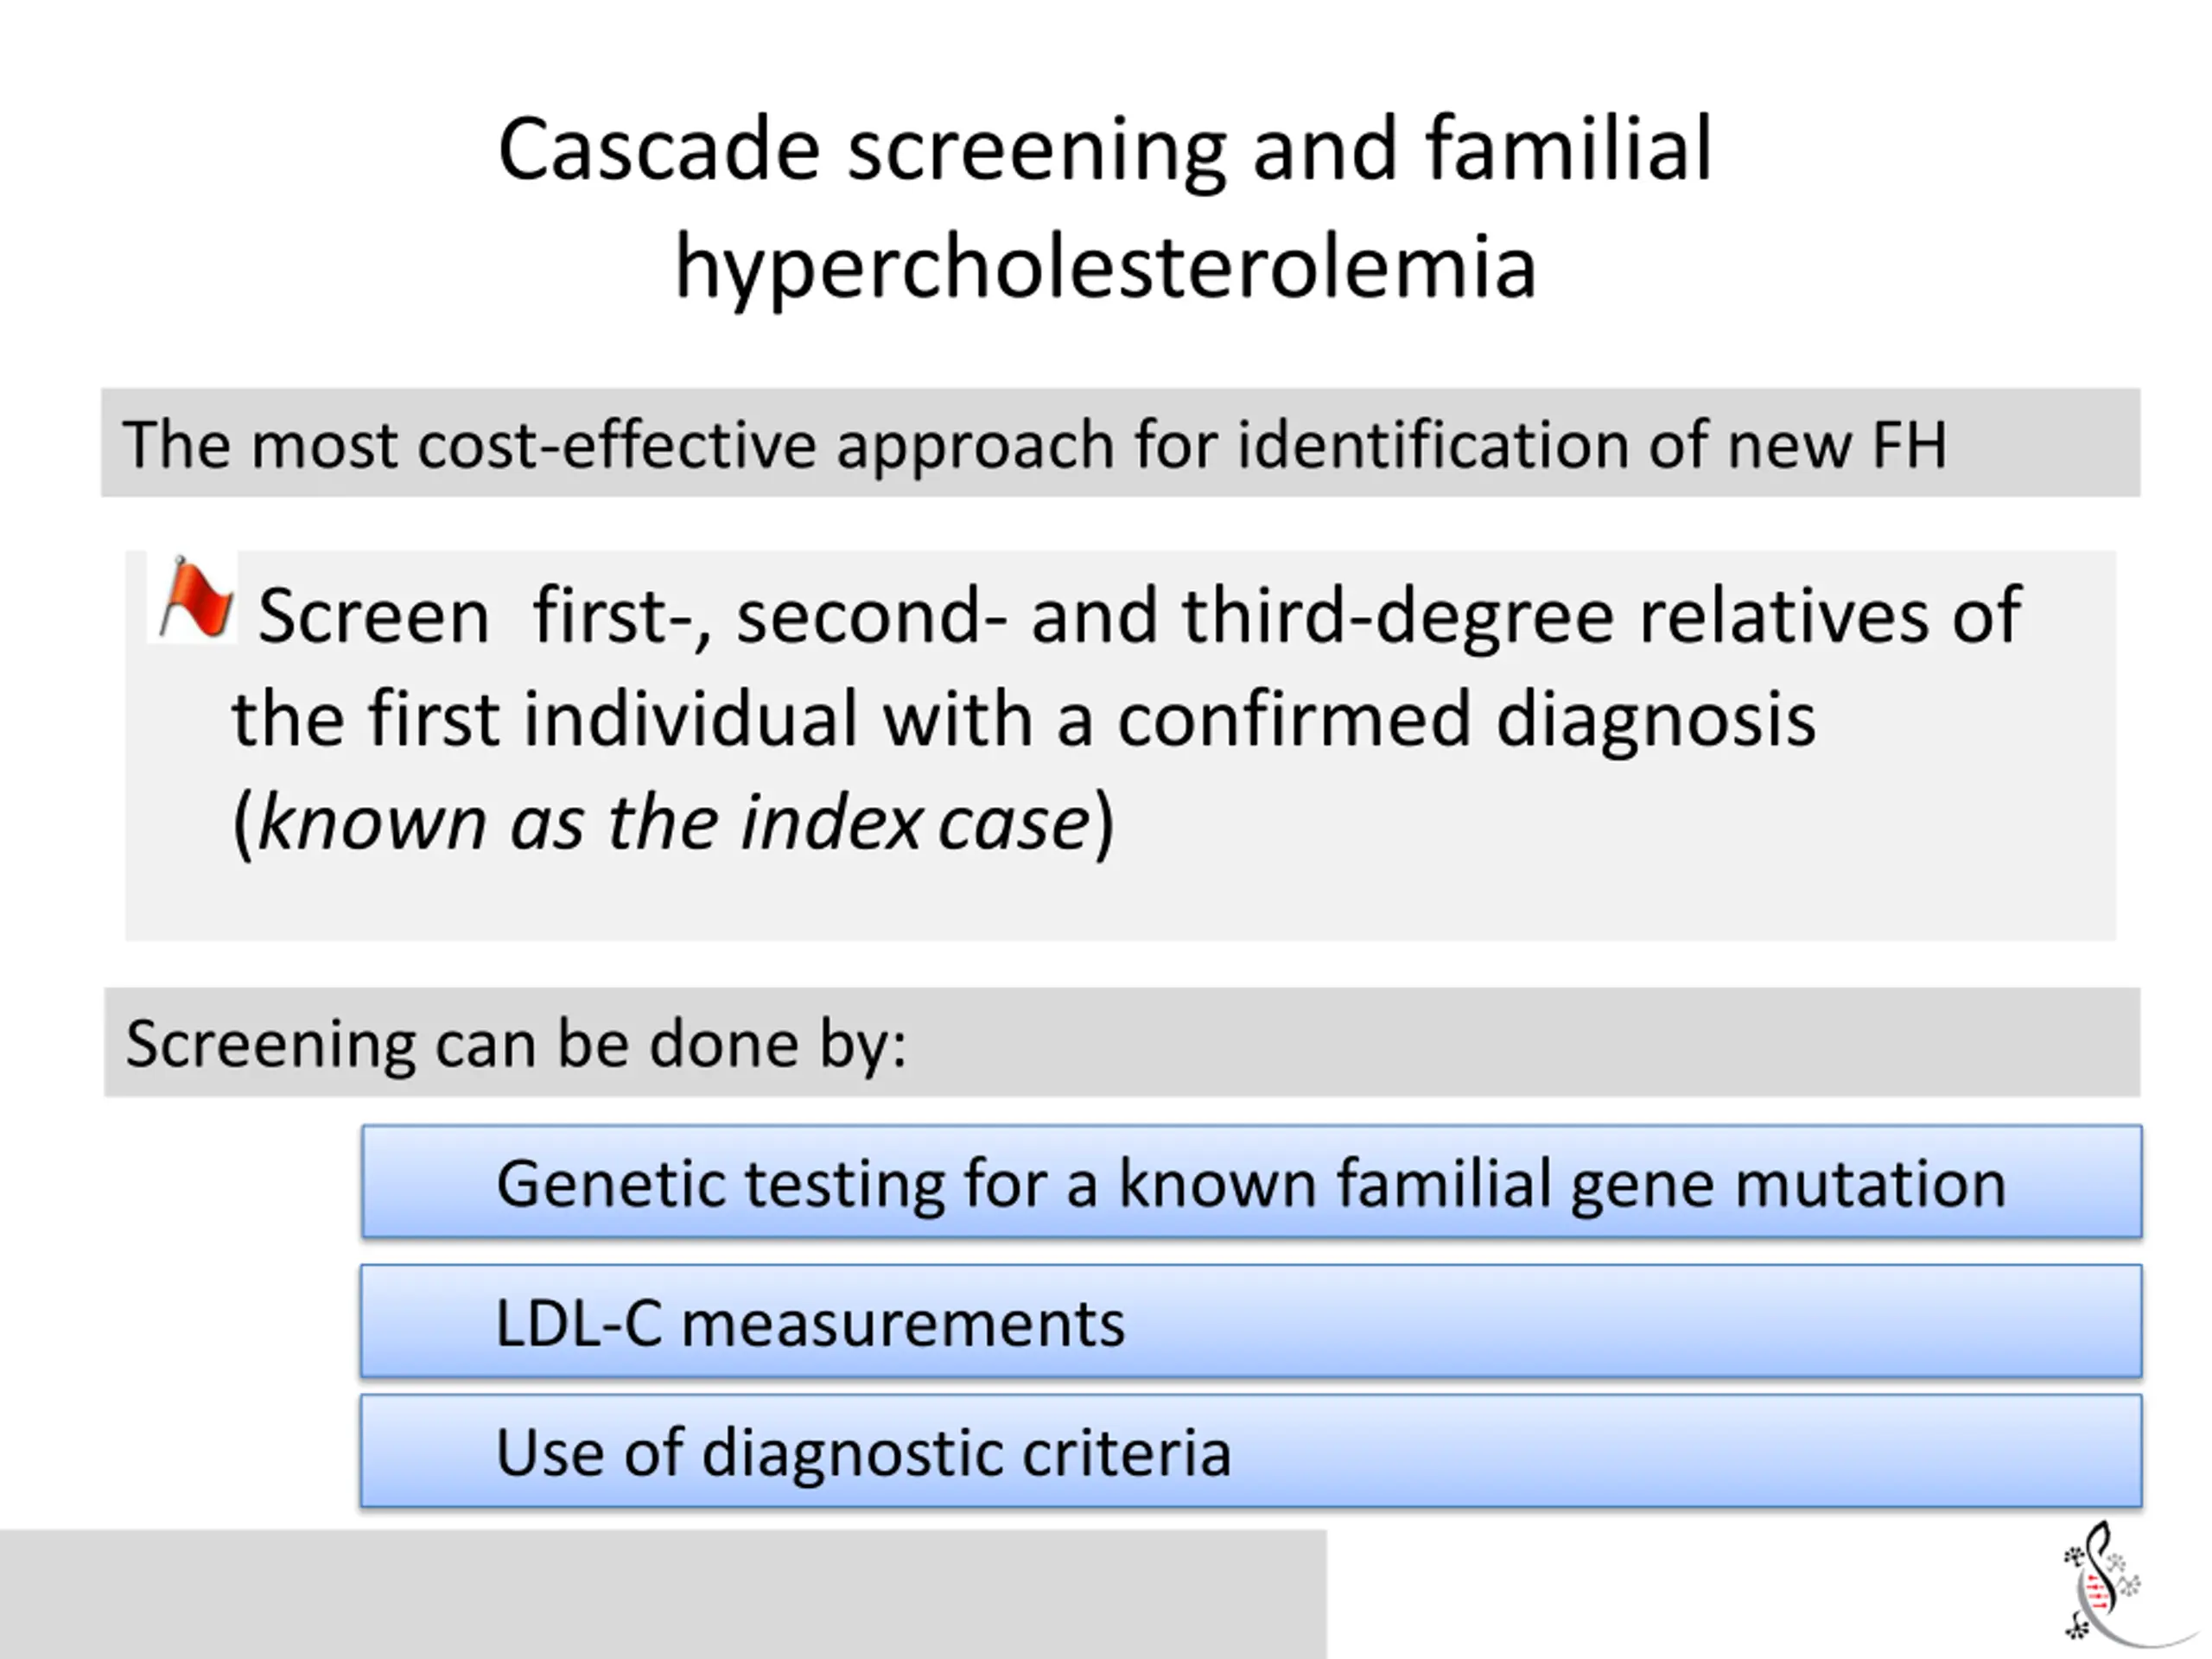Click the words relatives of
The height and width of the screenshot is (1659, 2212).
1830,614
